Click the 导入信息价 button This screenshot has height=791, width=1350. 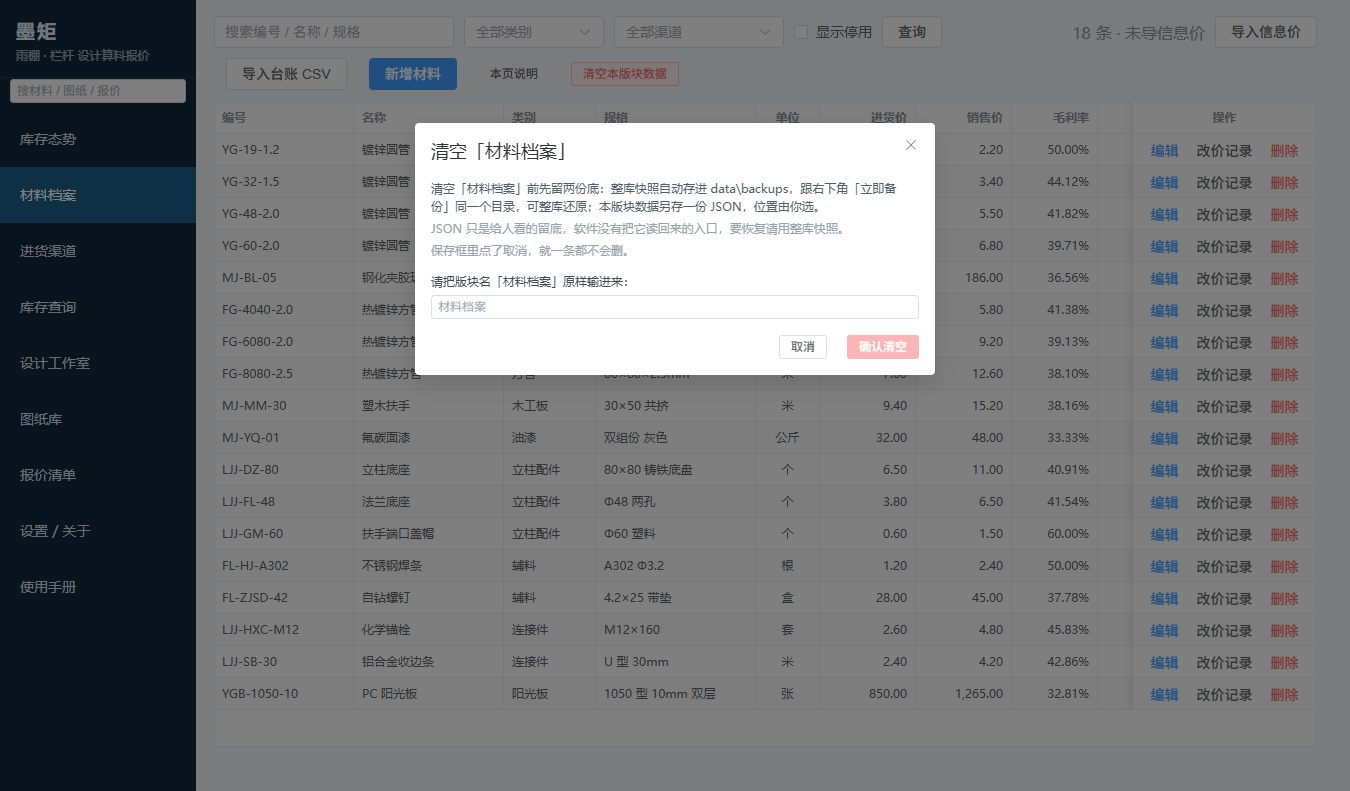(x=1266, y=32)
